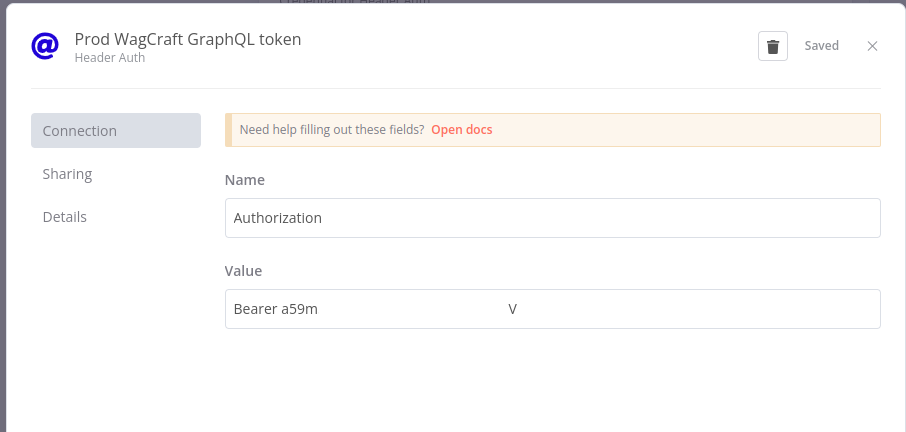Go to the Details tab
This screenshot has width=906, height=432.
(x=65, y=217)
